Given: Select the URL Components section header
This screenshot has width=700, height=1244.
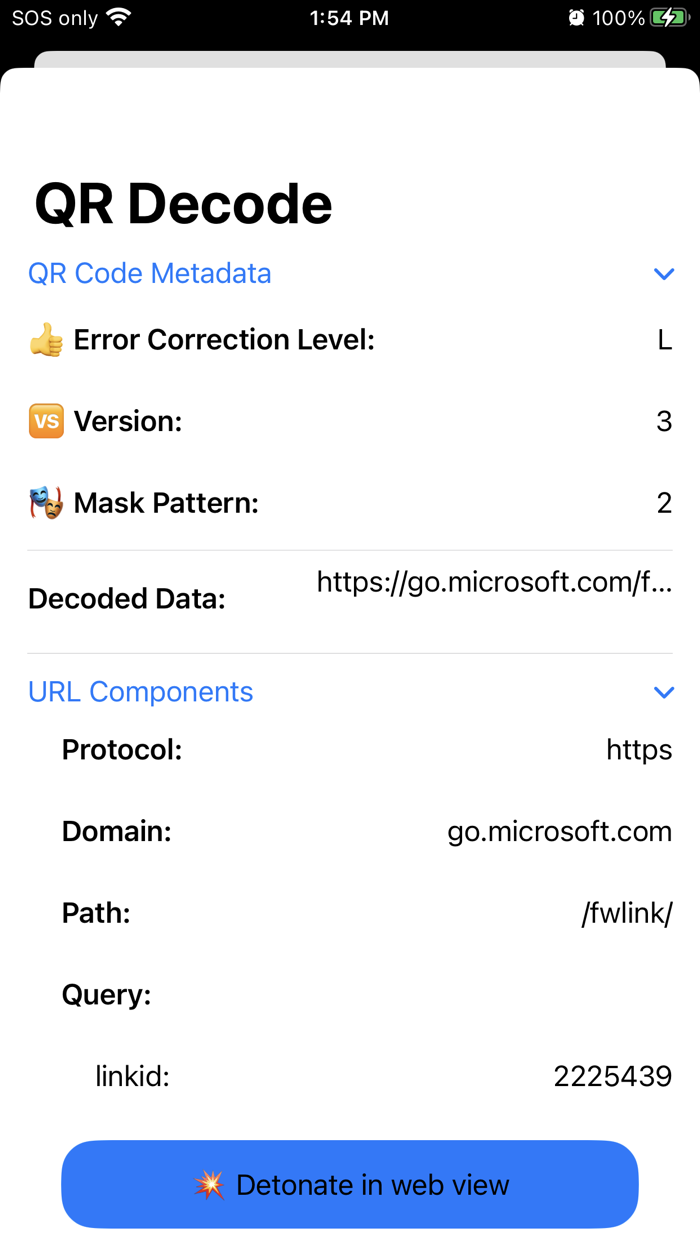Looking at the screenshot, I should tap(141, 691).
